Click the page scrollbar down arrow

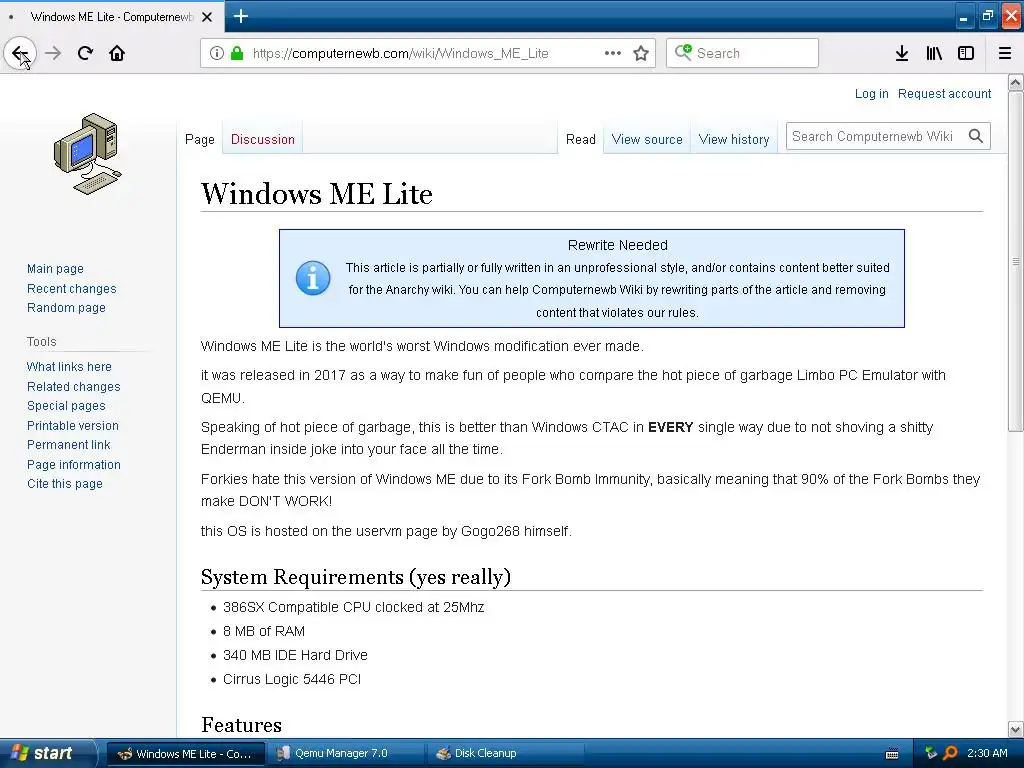1016,729
